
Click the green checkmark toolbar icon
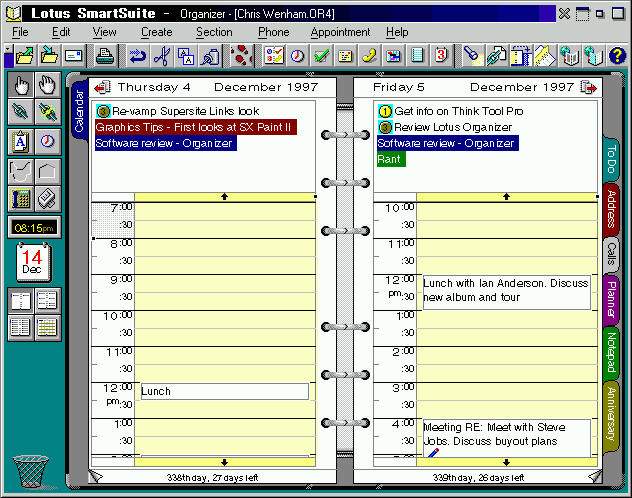click(x=322, y=56)
